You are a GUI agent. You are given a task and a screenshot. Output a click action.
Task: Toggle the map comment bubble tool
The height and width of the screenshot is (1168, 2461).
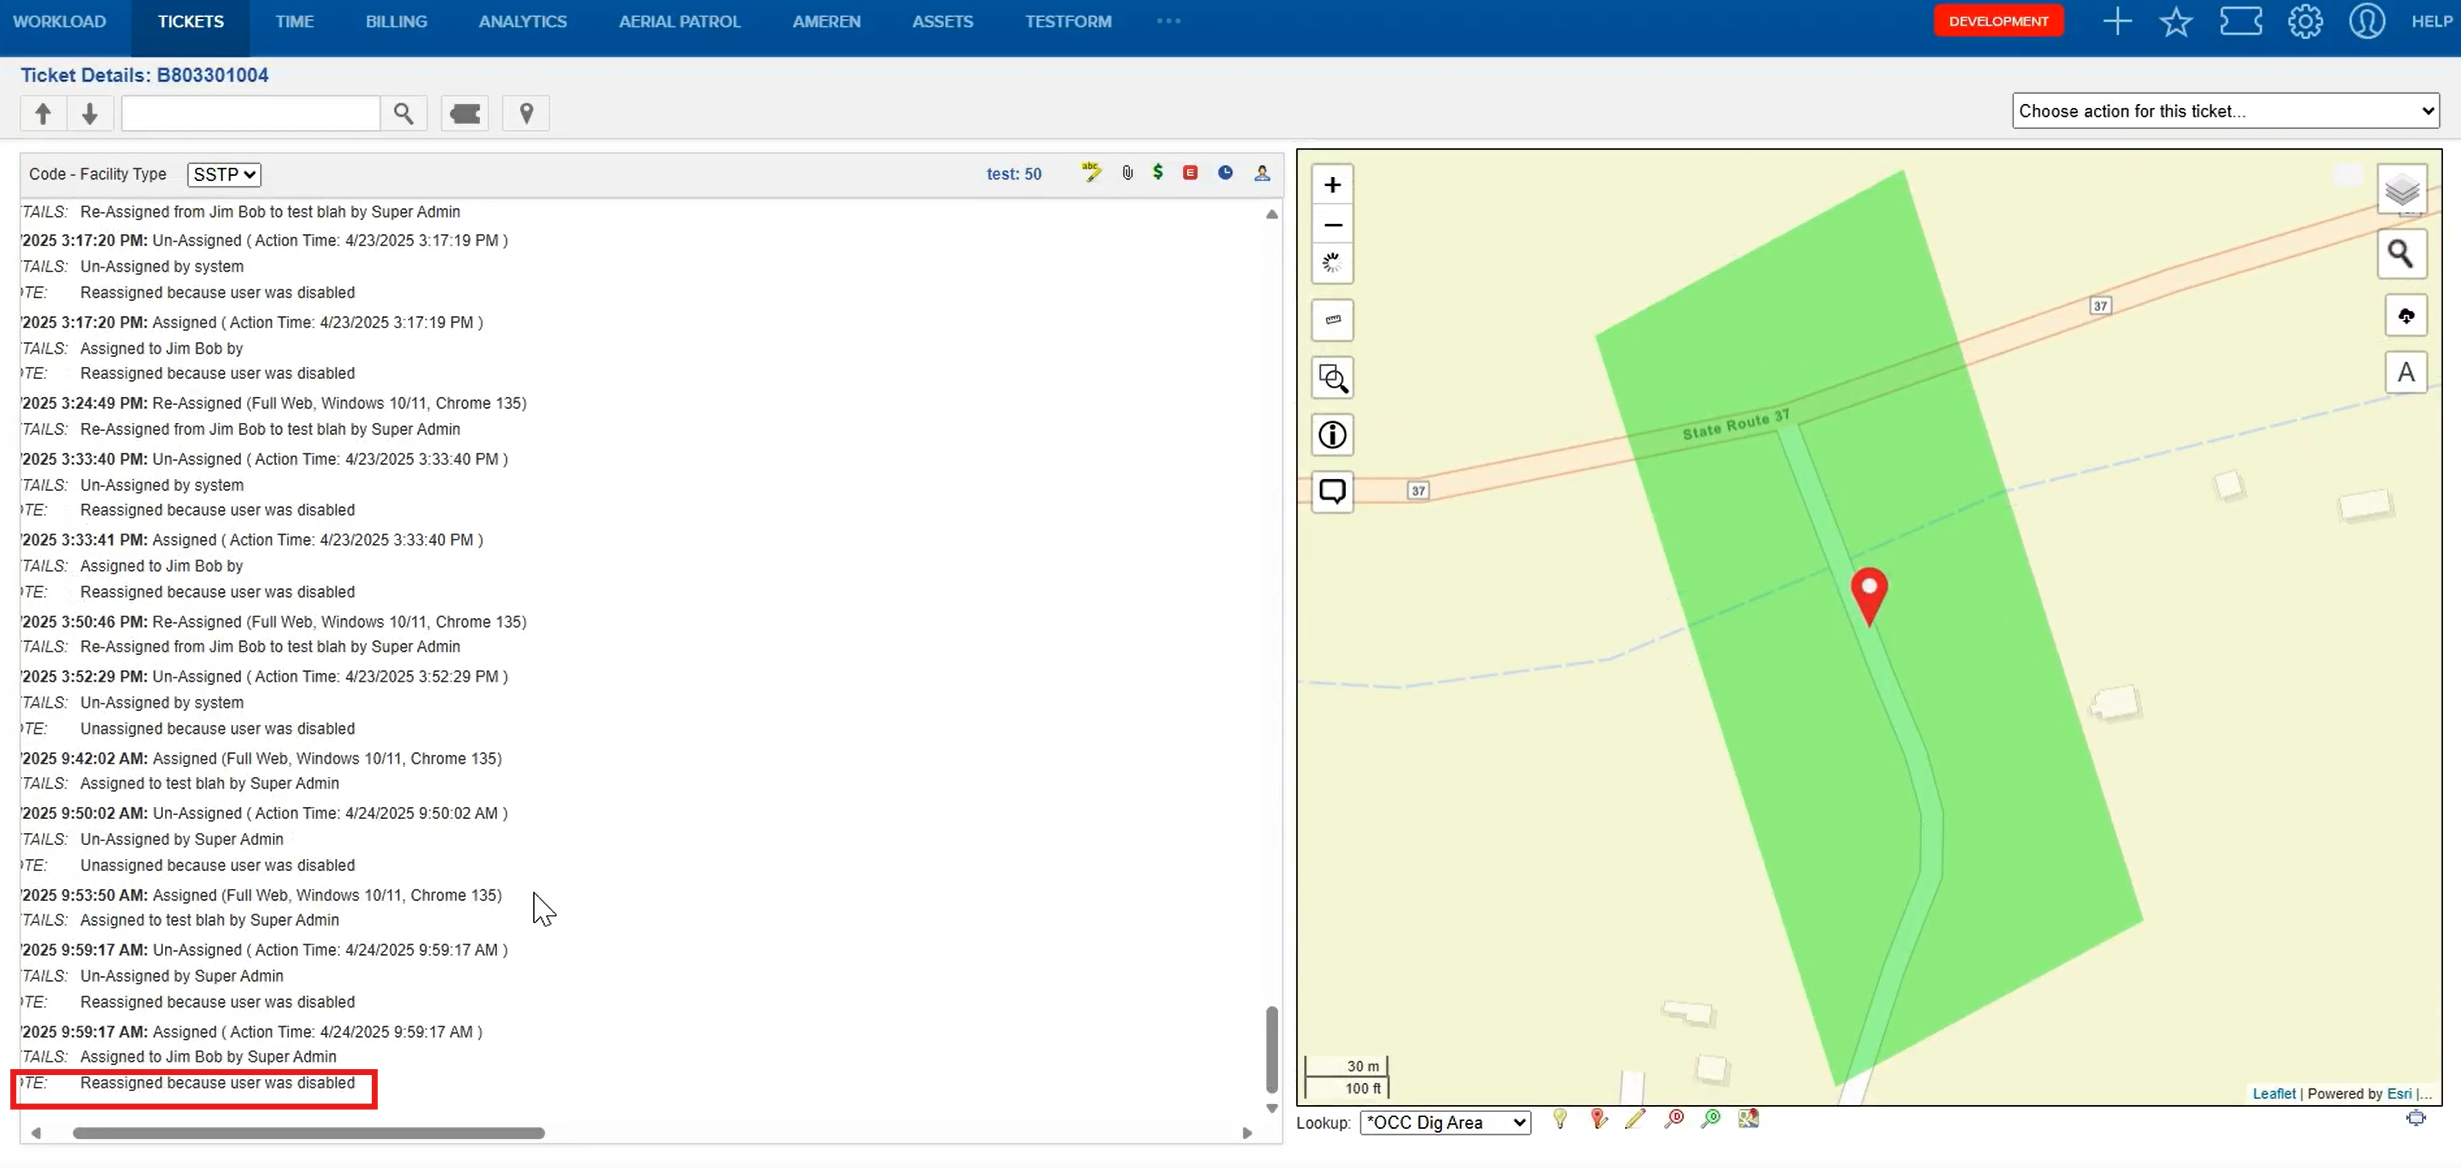[x=1332, y=492]
